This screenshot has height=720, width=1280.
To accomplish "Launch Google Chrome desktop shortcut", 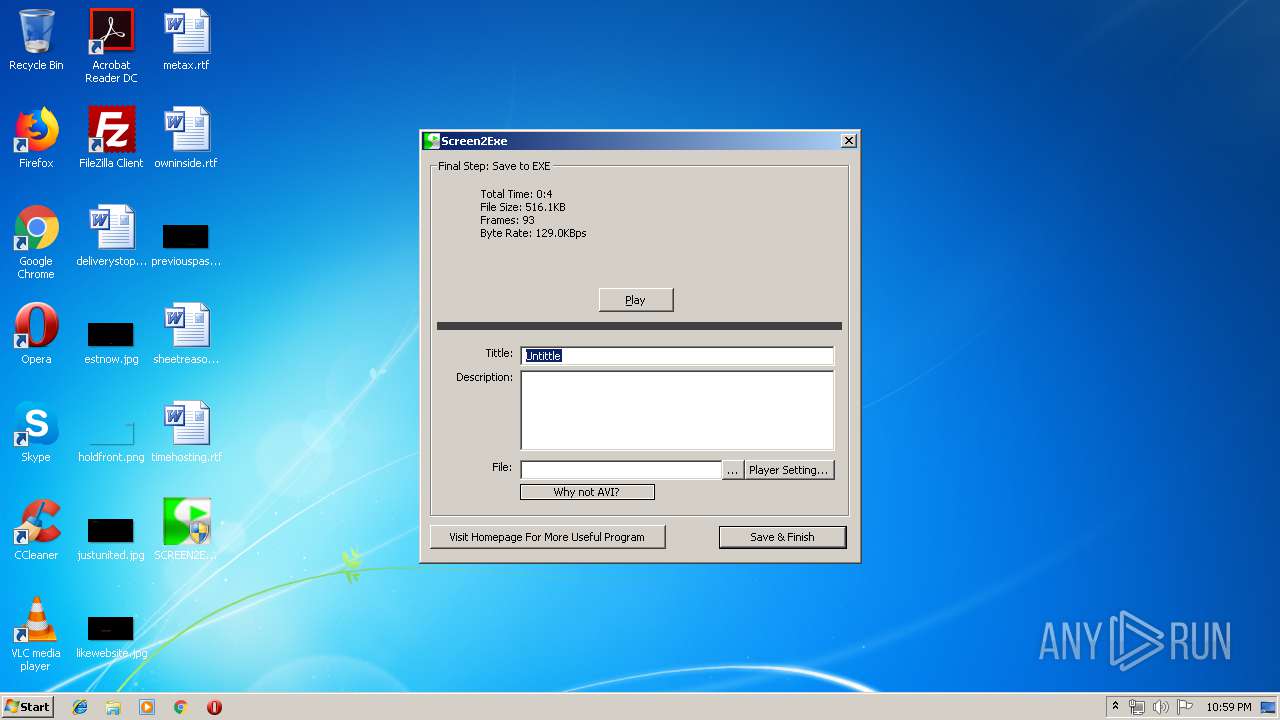I will tap(36, 242).
